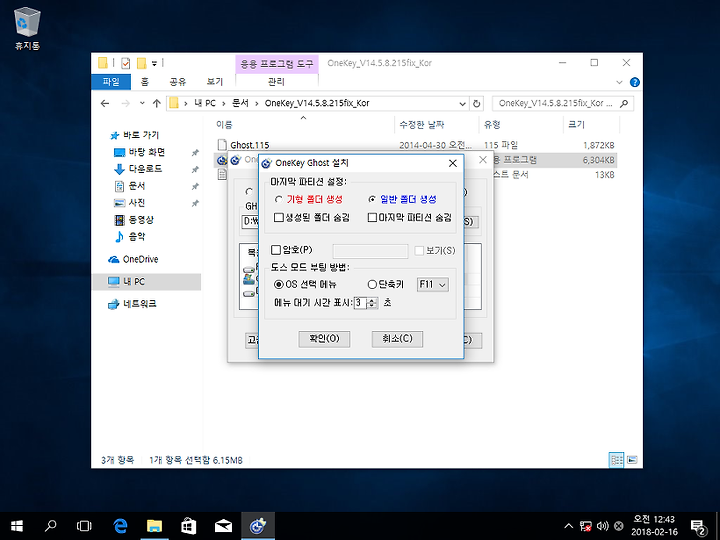The height and width of the screenshot is (540, 720).
Task: Open the 보기 ribbon tab
Action: 214,82
